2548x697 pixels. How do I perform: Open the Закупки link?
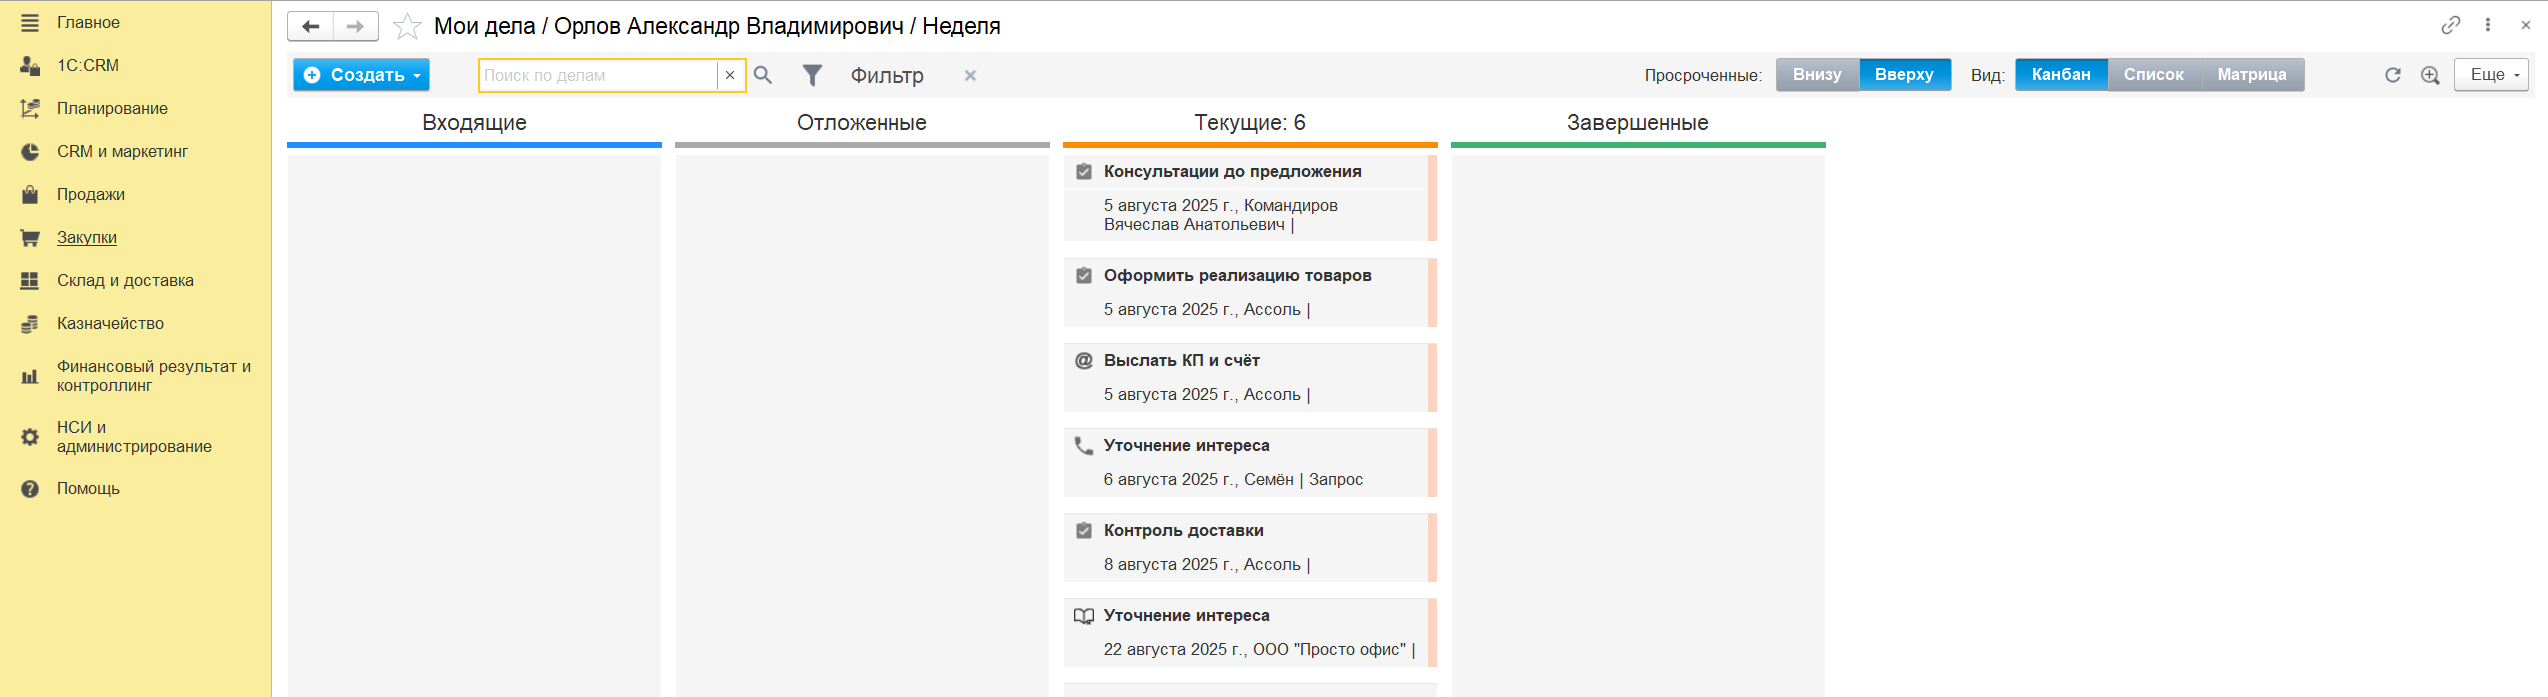pyautogui.click(x=87, y=237)
